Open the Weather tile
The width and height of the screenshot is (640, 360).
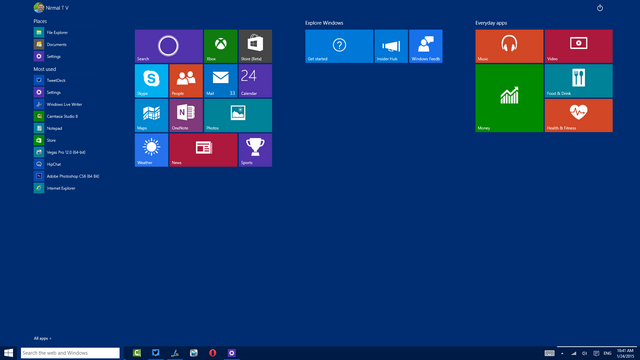tap(151, 150)
